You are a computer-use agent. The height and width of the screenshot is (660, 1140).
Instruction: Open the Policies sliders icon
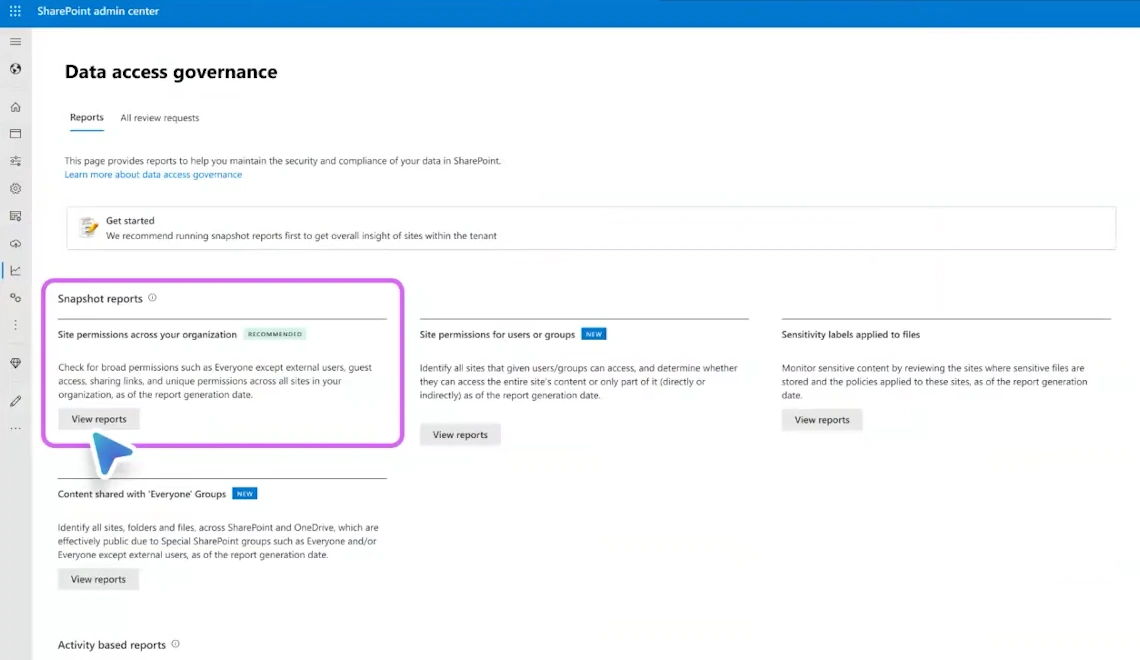[x=15, y=161]
